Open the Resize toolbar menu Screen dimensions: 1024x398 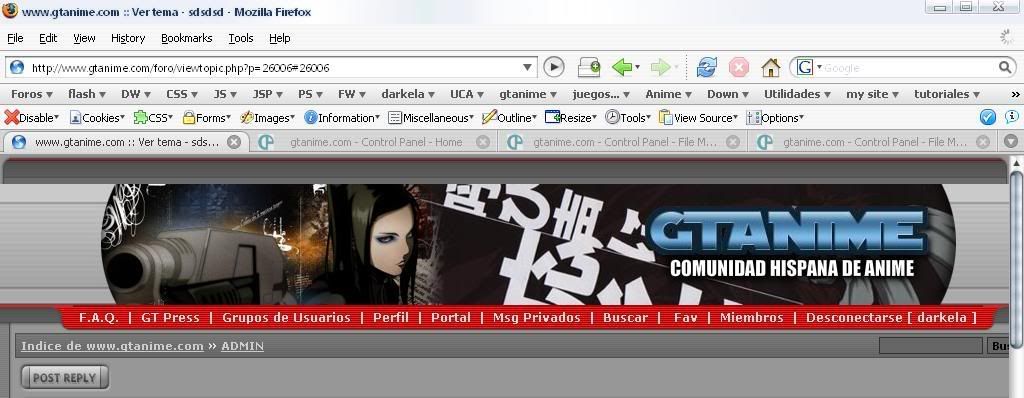click(x=571, y=118)
